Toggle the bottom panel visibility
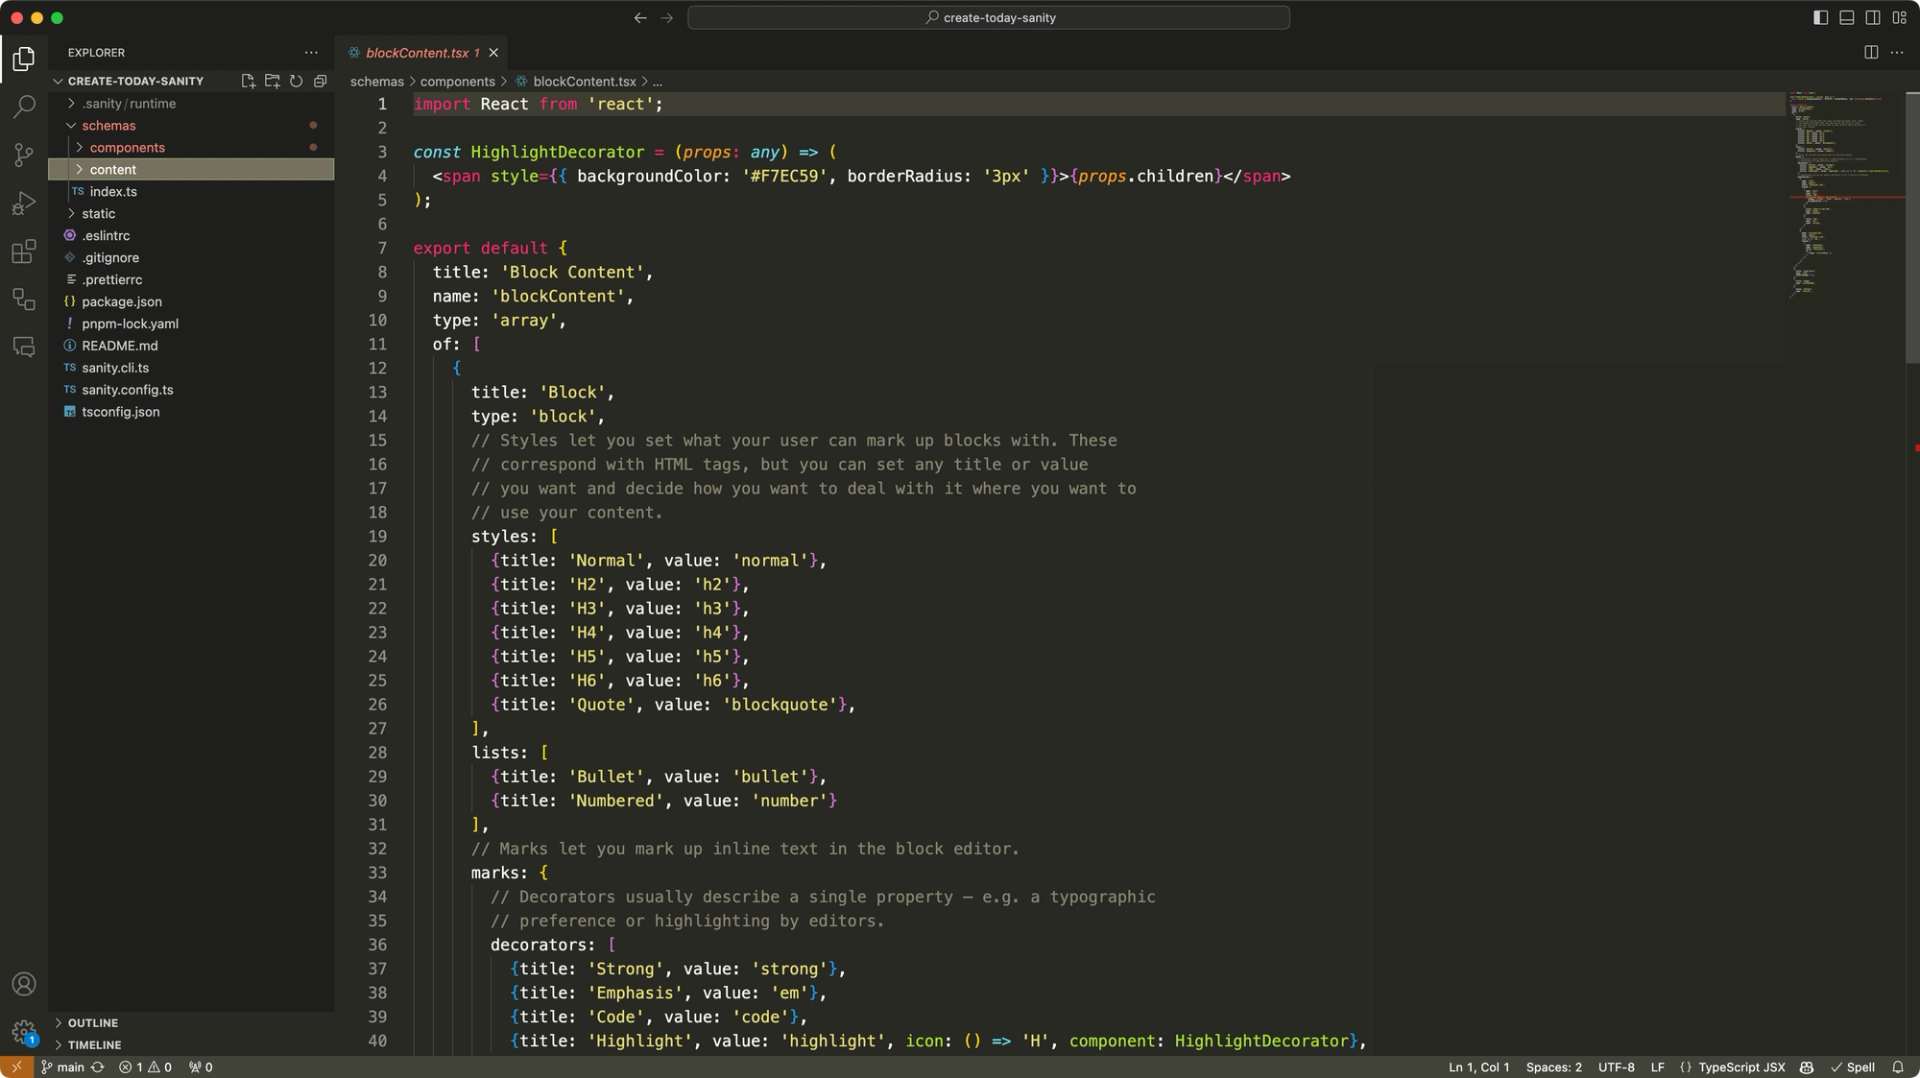Screen dimensions: 1920x1078 (1846, 17)
